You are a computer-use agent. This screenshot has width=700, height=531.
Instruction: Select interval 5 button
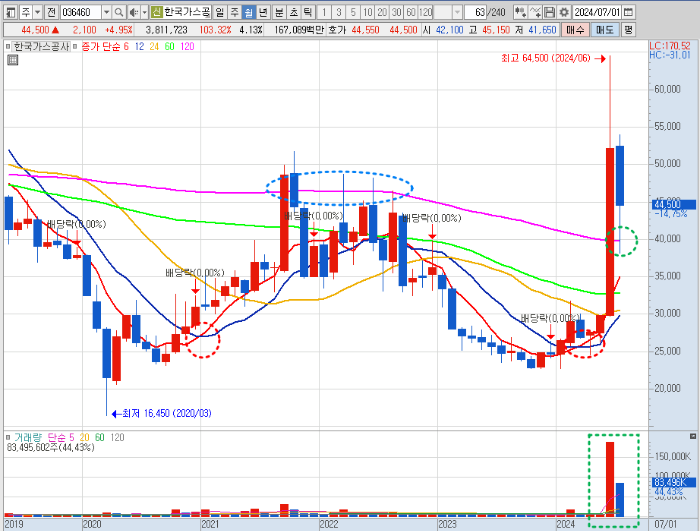click(x=353, y=12)
